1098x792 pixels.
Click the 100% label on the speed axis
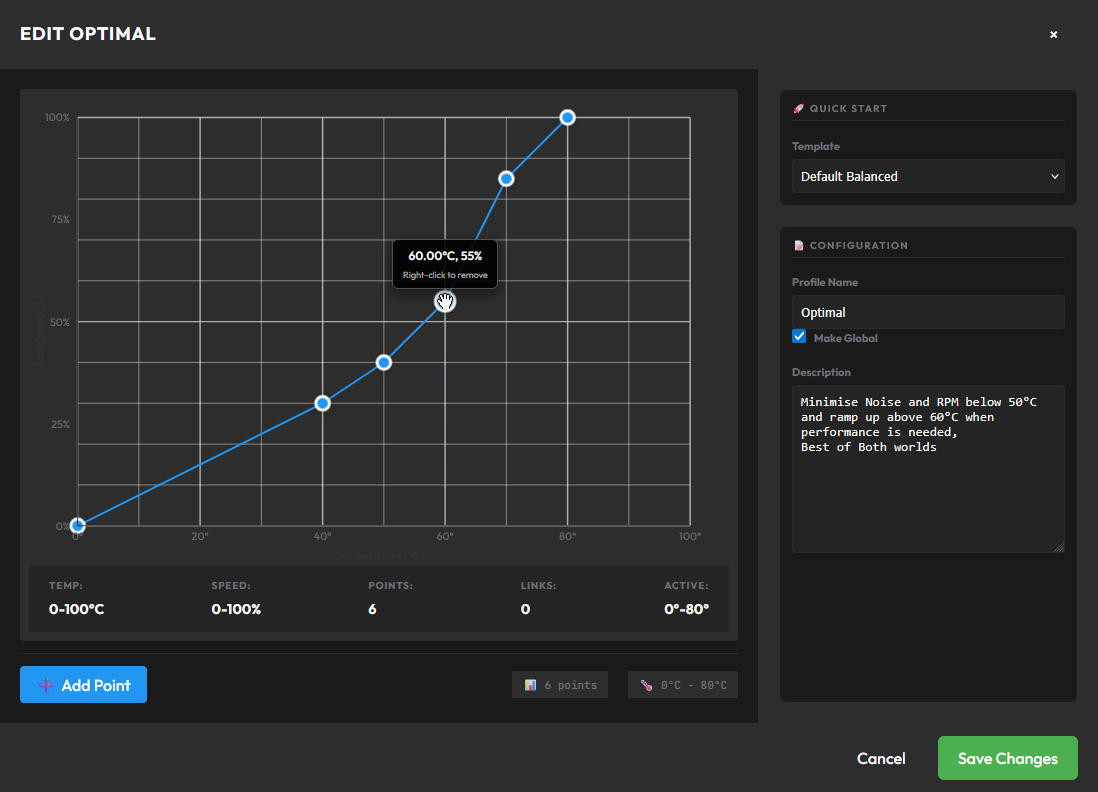point(57,118)
